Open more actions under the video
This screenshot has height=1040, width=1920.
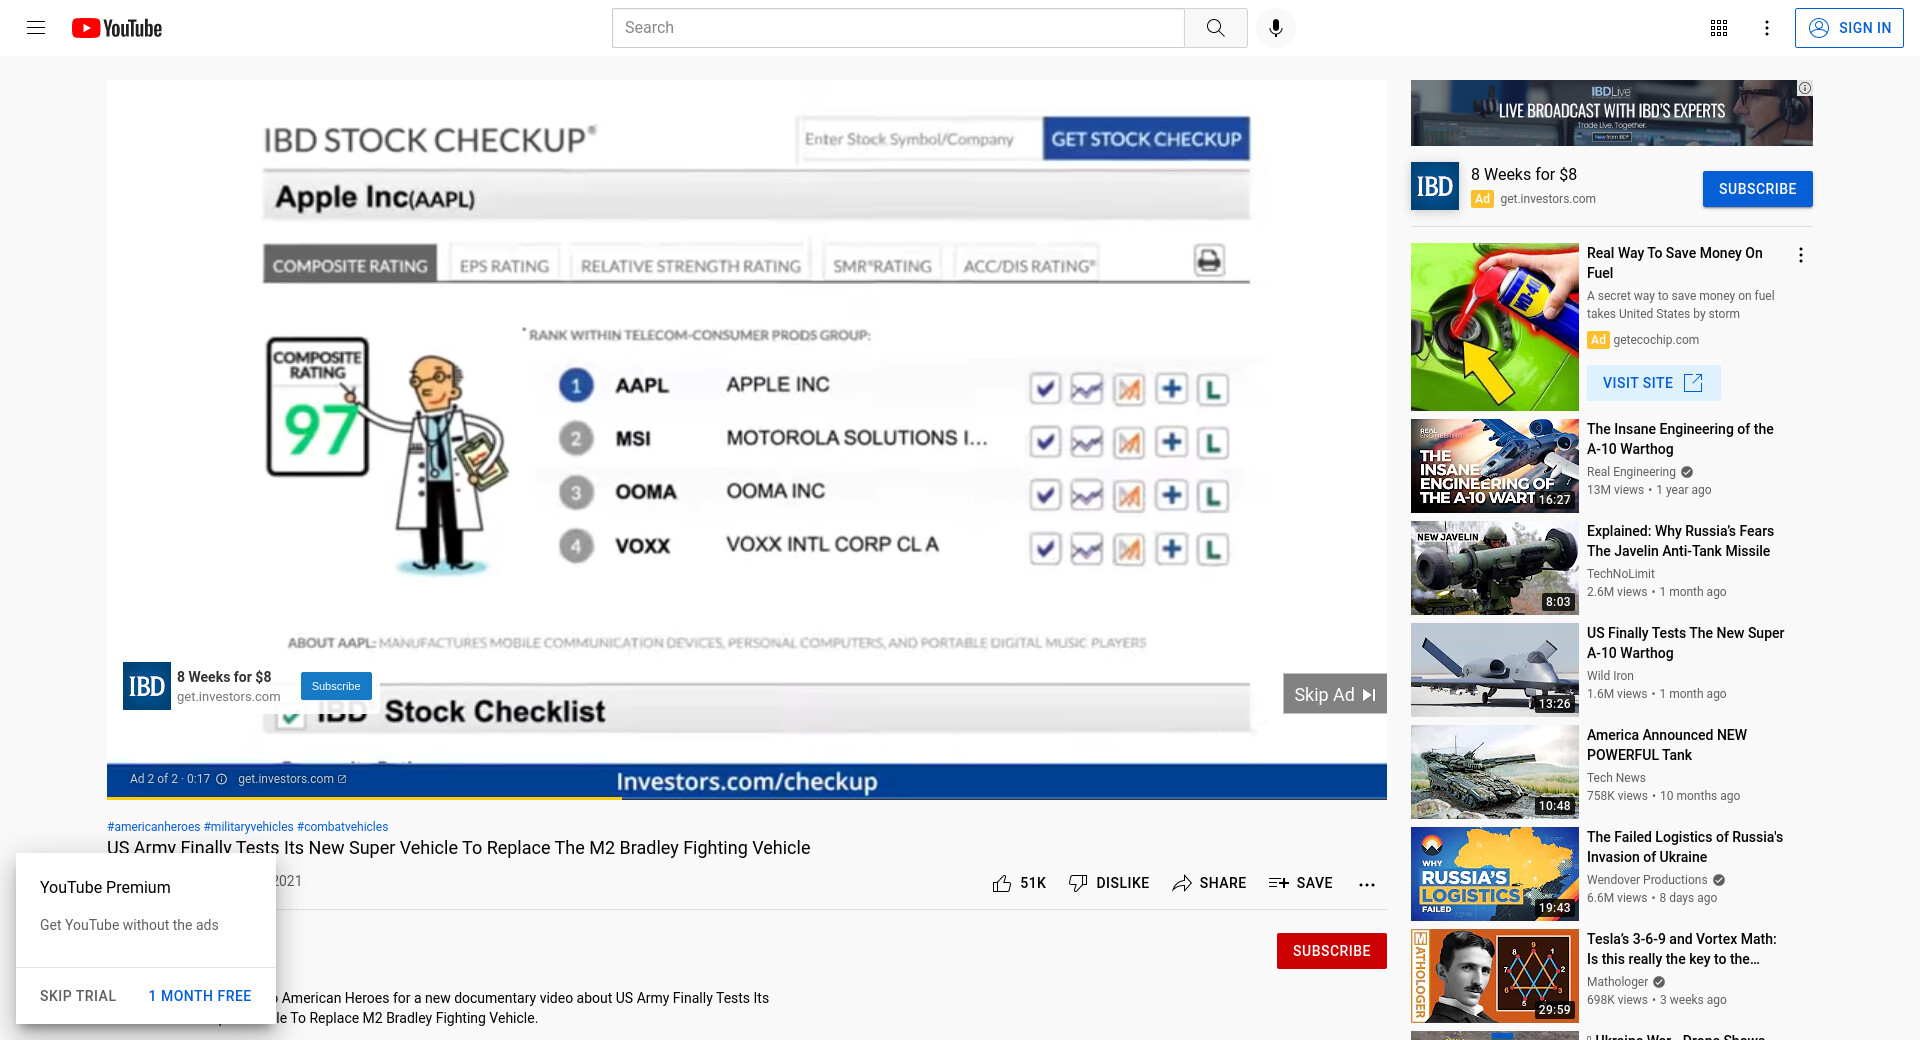click(x=1367, y=884)
